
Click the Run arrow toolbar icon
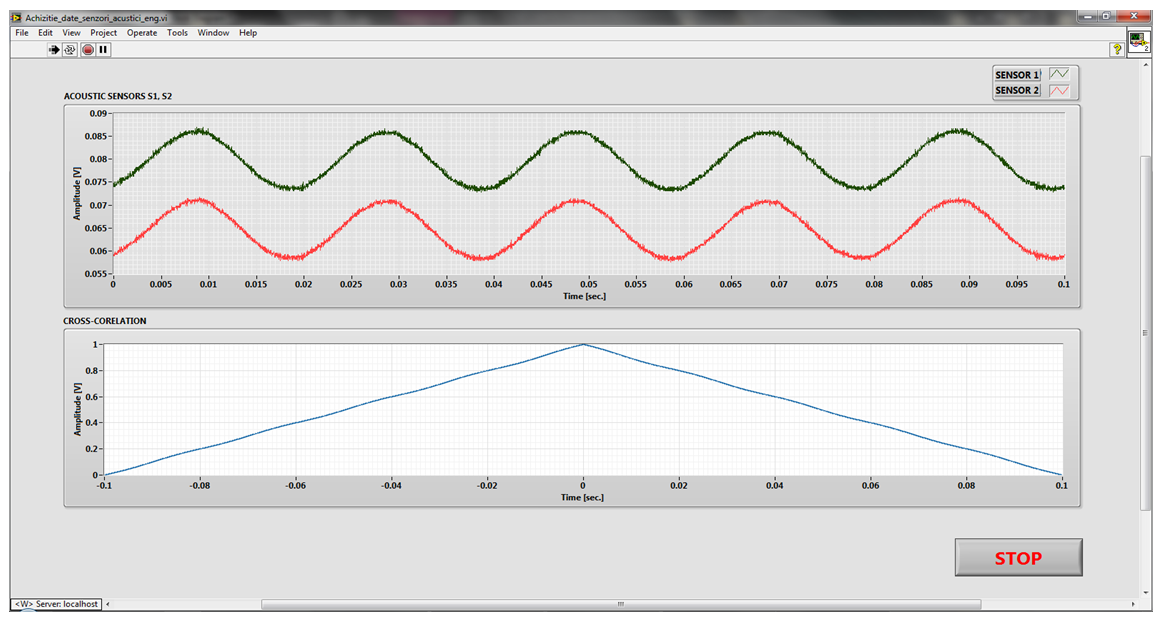tap(54, 49)
